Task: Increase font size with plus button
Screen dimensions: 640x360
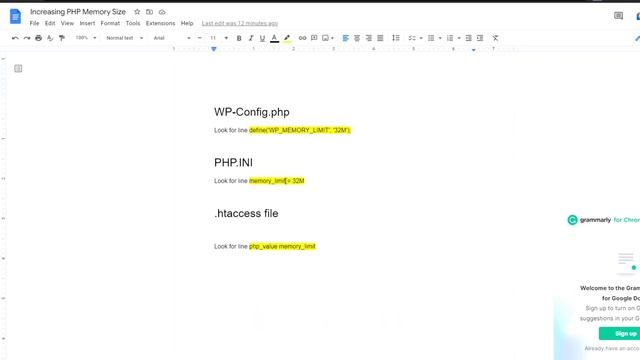Action: [x=226, y=38]
